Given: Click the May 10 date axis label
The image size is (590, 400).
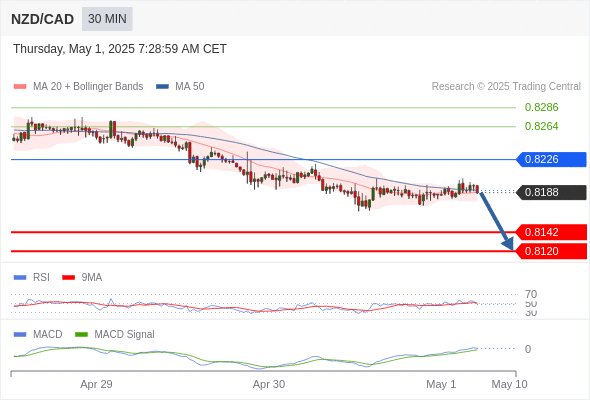Looking at the screenshot, I should pyautogui.click(x=509, y=384).
